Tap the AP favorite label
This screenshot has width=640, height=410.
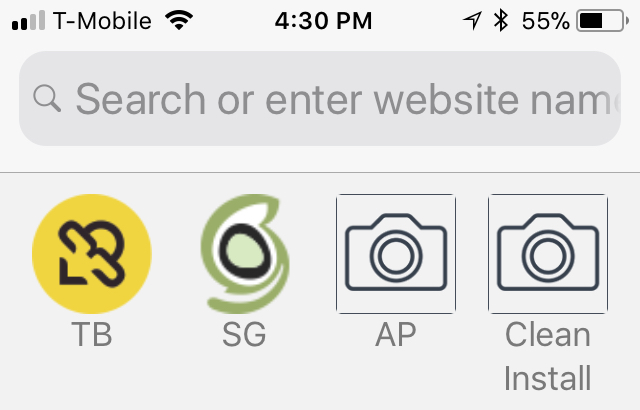pyautogui.click(x=396, y=335)
